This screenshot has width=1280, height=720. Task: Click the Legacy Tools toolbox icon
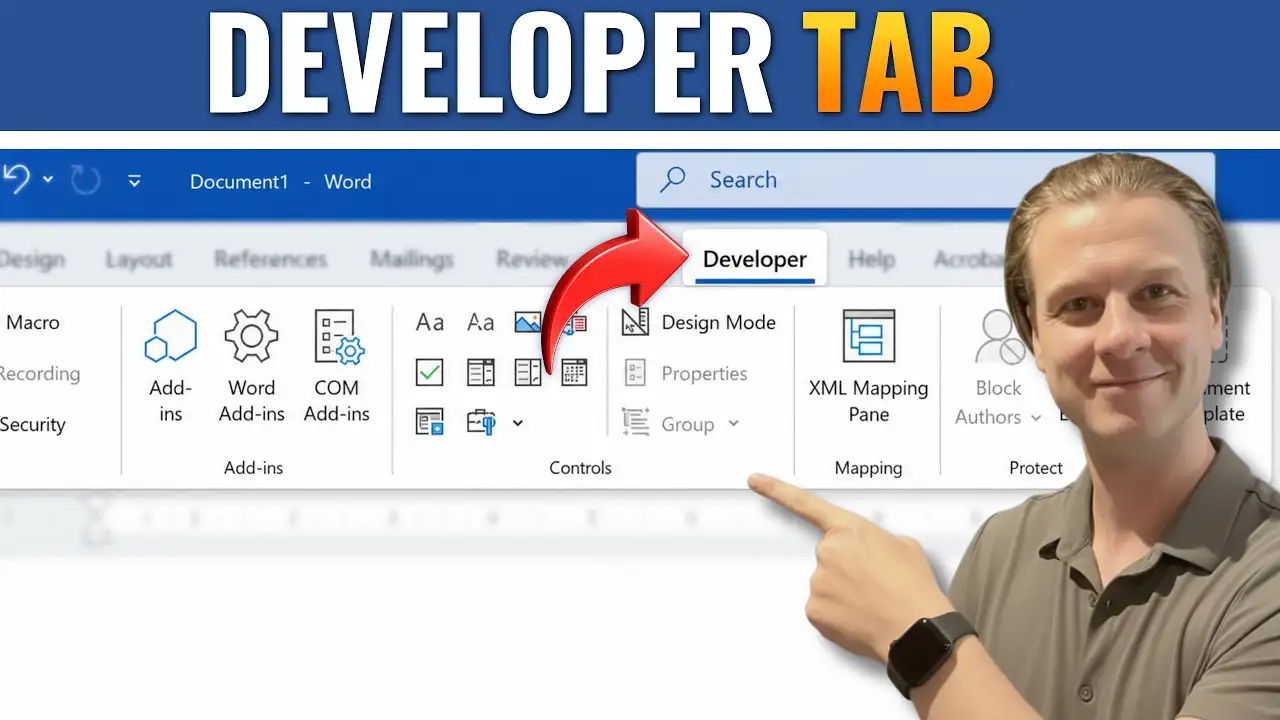482,423
